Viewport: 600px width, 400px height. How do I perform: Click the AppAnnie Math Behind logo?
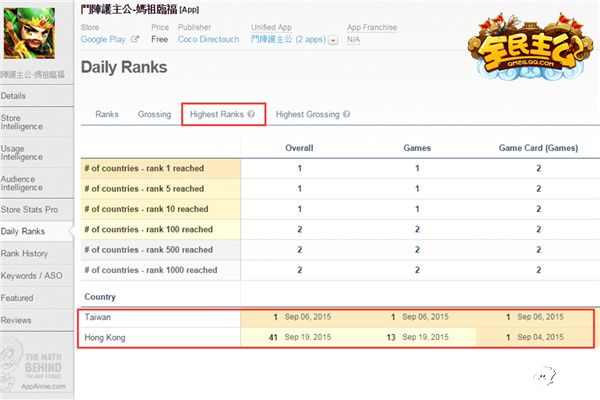[34, 366]
